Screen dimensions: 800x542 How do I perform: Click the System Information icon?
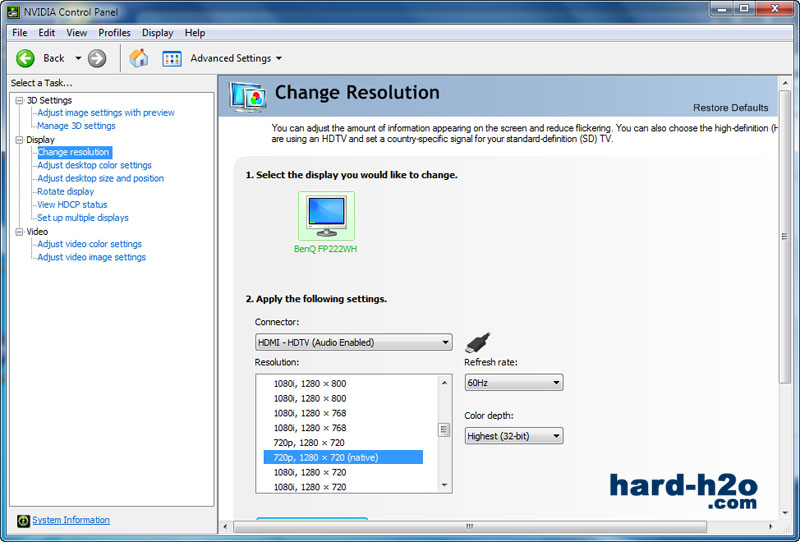click(x=23, y=521)
